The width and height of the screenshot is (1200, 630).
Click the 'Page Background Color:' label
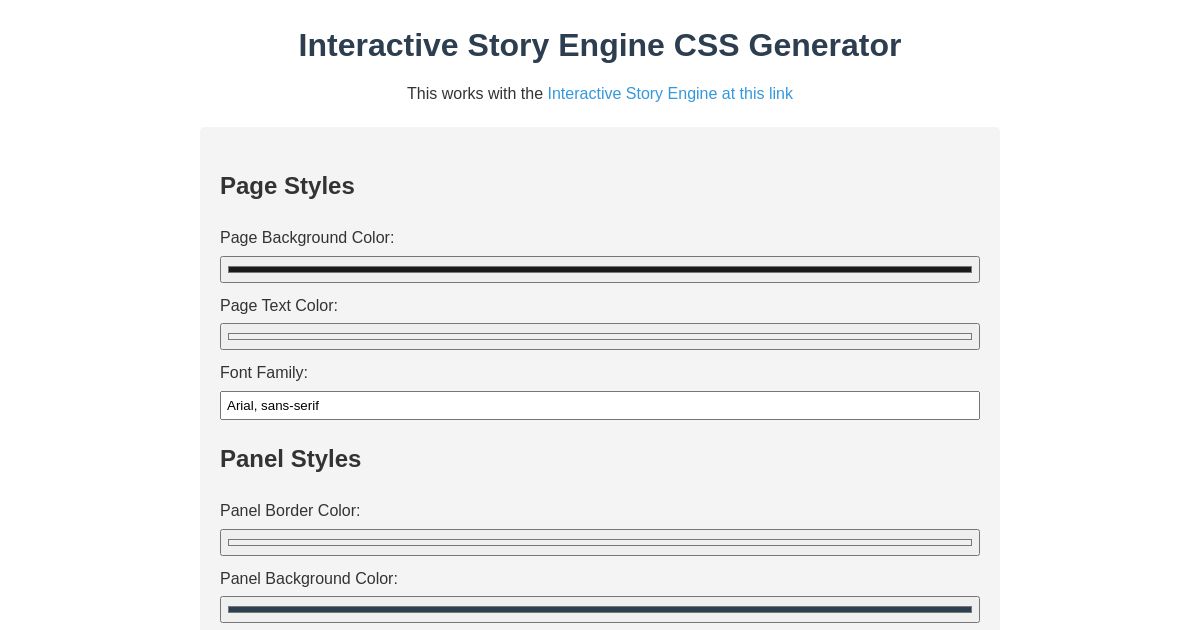(307, 238)
